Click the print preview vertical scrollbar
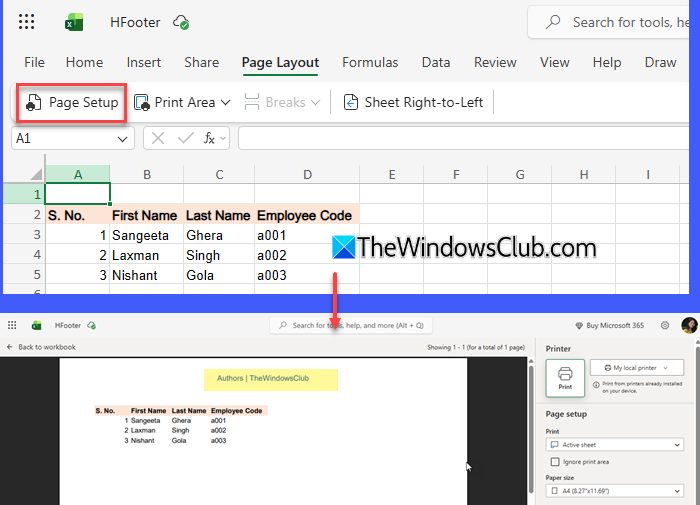Image resolution: width=700 pixels, height=505 pixels. point(531,431)
